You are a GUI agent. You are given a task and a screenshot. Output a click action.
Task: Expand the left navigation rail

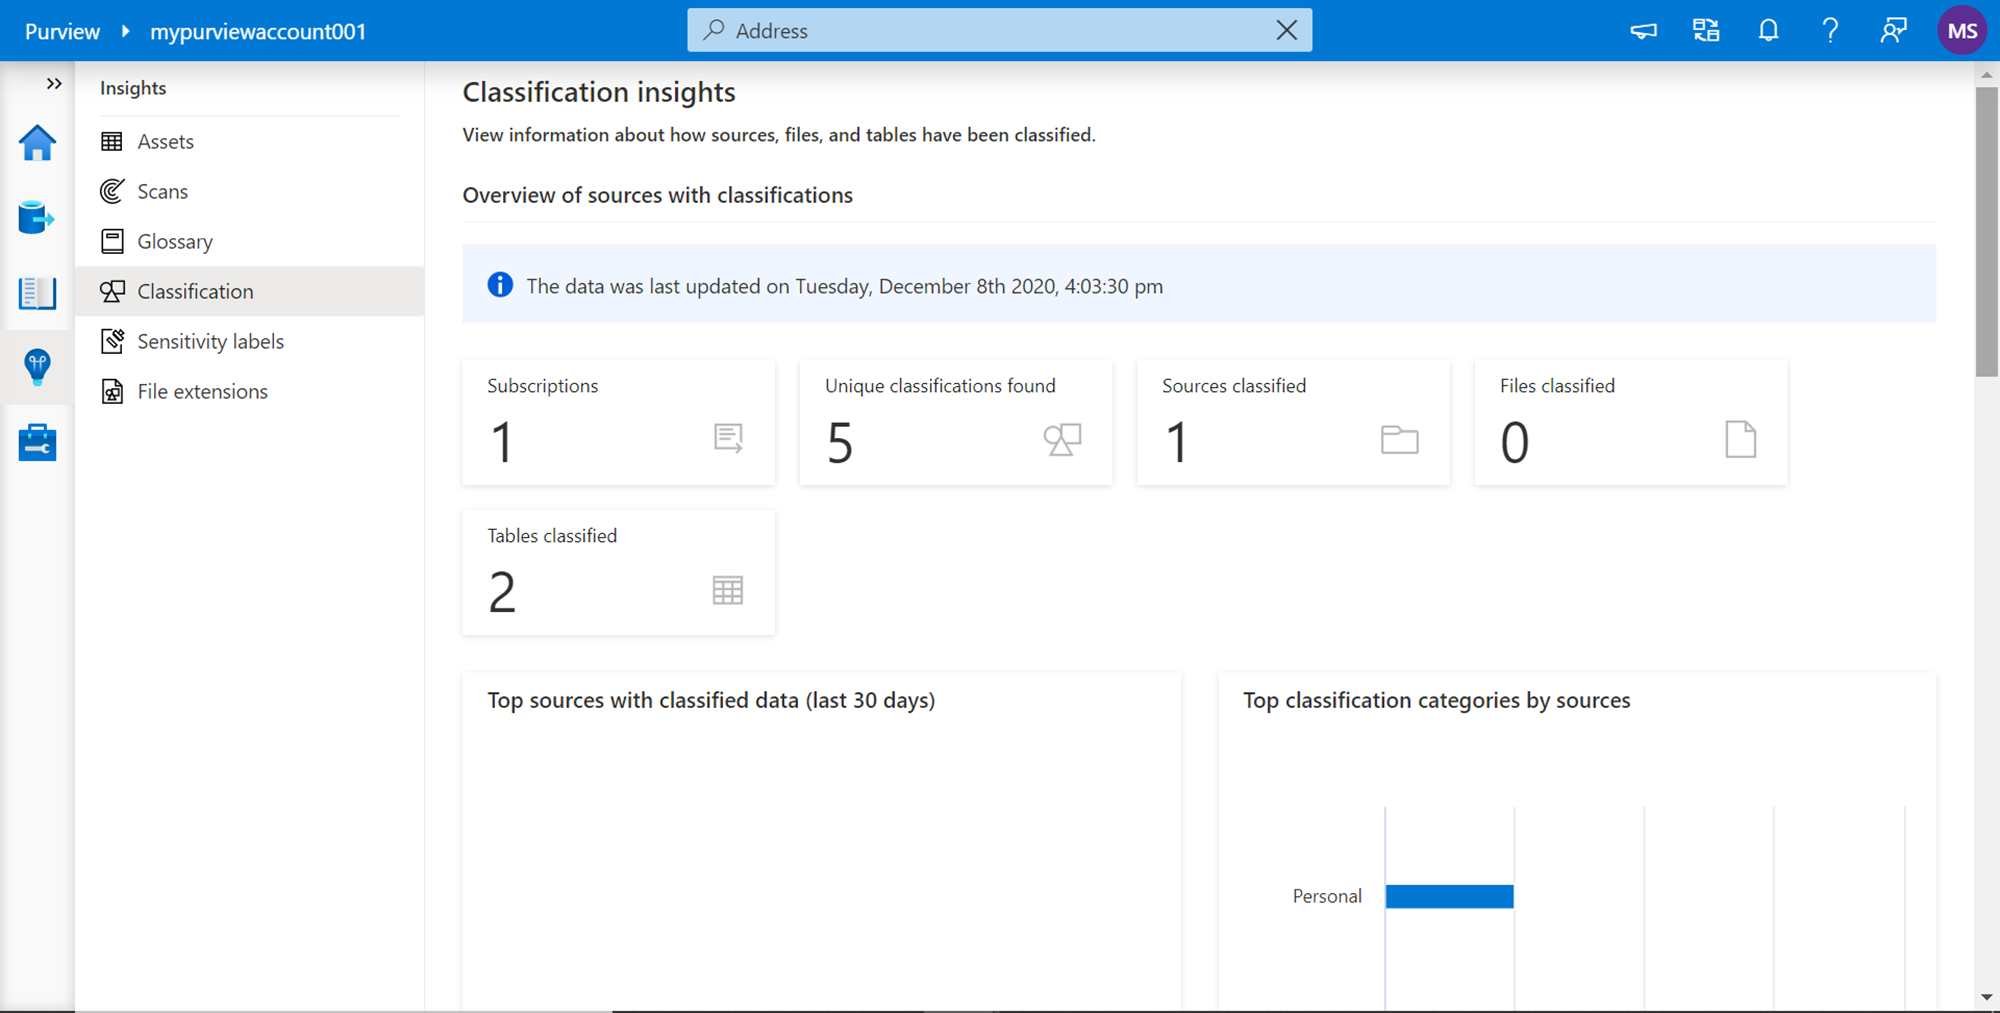click(x=54, y=84)
